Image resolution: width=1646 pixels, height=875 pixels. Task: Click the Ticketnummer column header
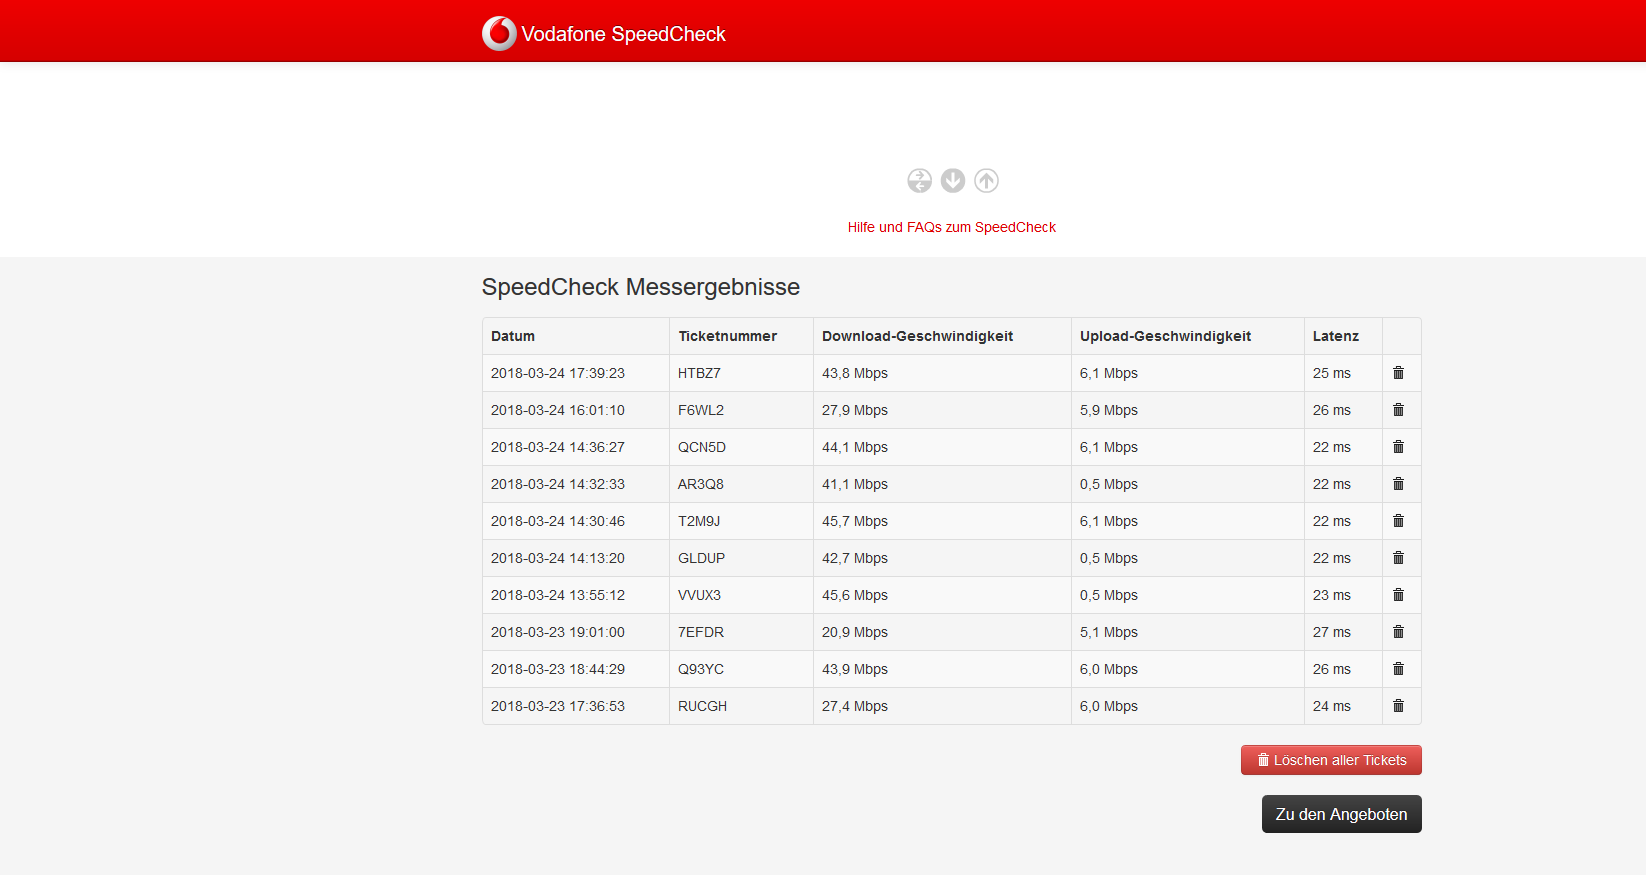[x=727, y=336]
